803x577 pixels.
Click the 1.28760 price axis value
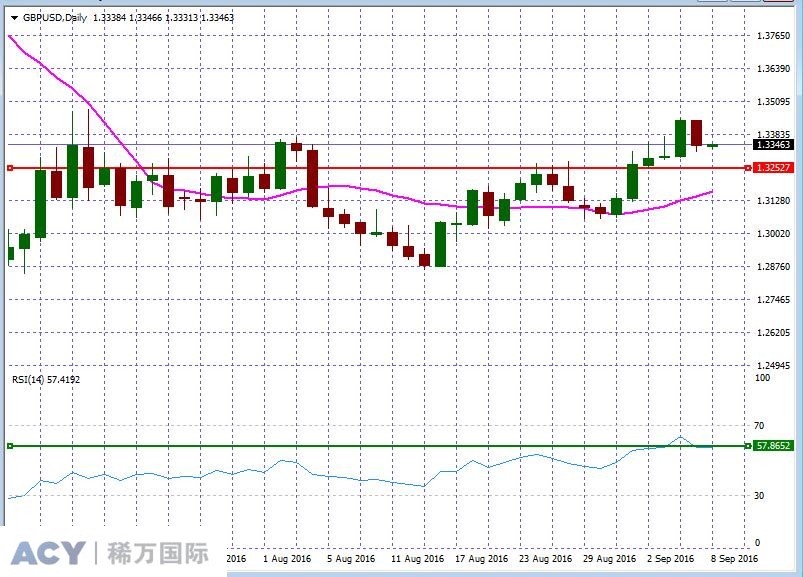pos(773,267)
